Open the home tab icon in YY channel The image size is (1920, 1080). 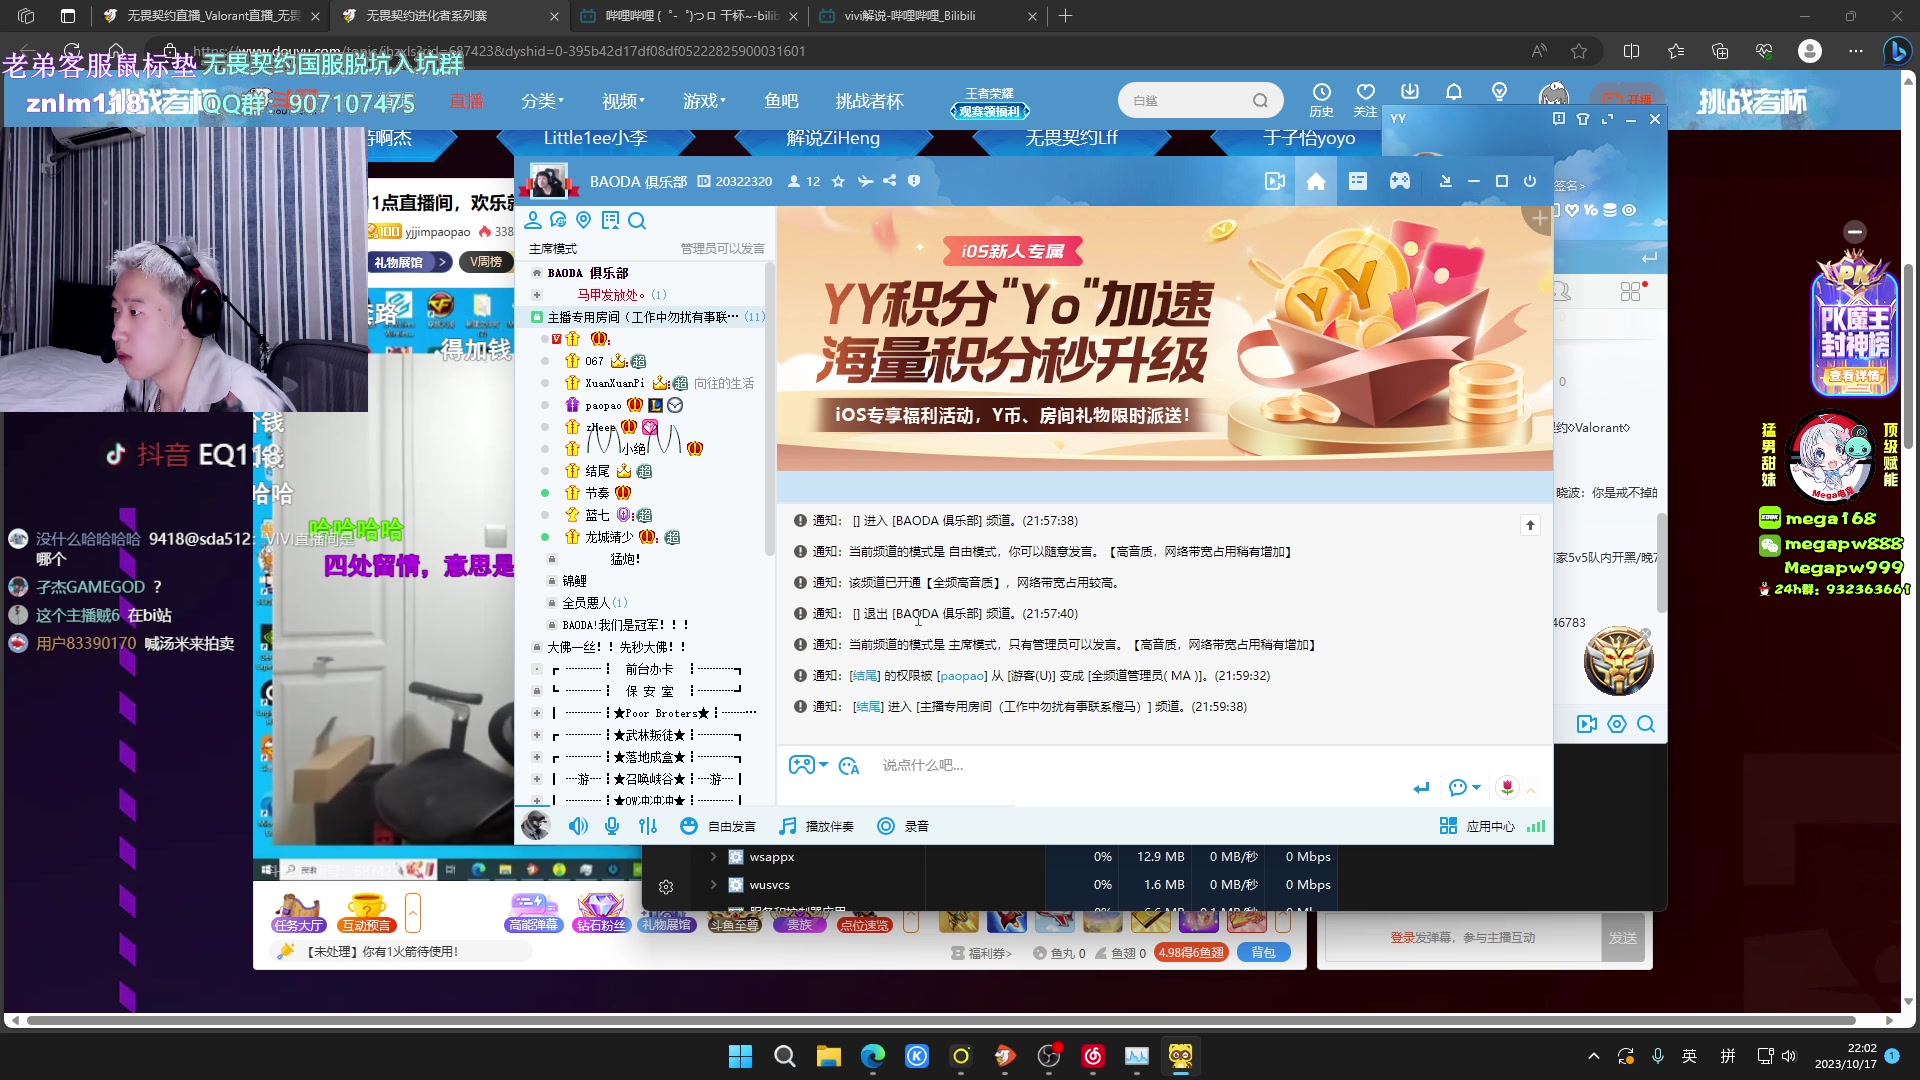(x=1316, y=181)
